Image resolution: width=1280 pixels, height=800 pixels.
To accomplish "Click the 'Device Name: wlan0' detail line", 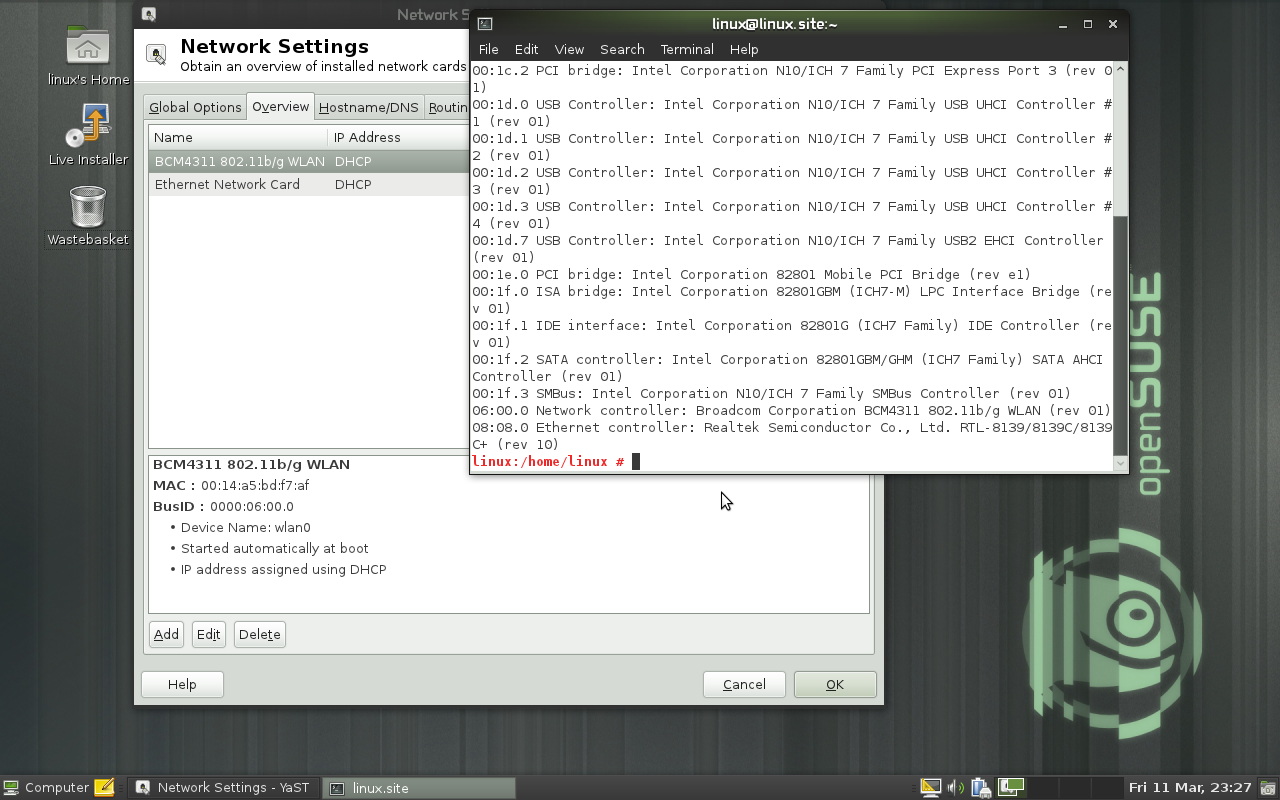I will [246, 527].
